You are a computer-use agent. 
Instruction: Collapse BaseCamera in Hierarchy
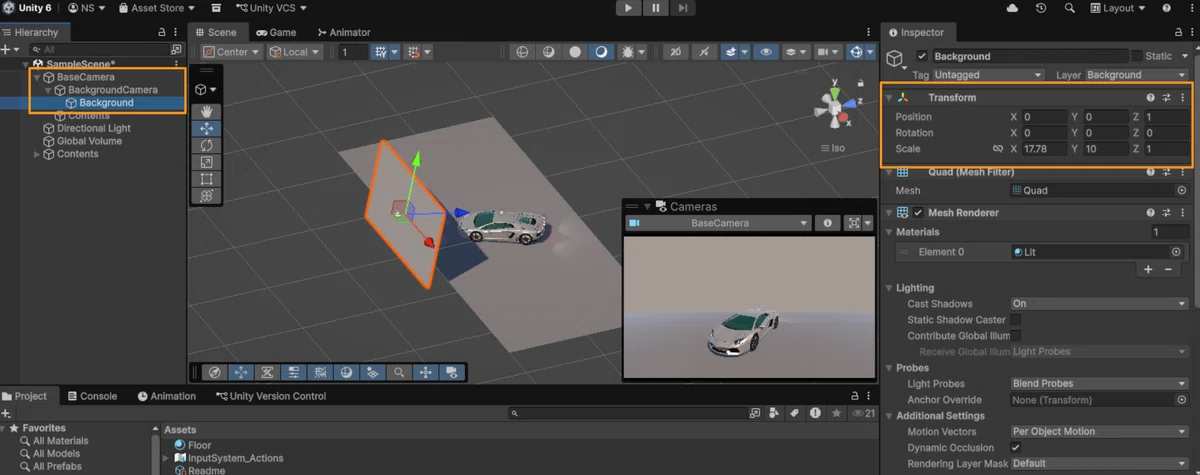37,77
